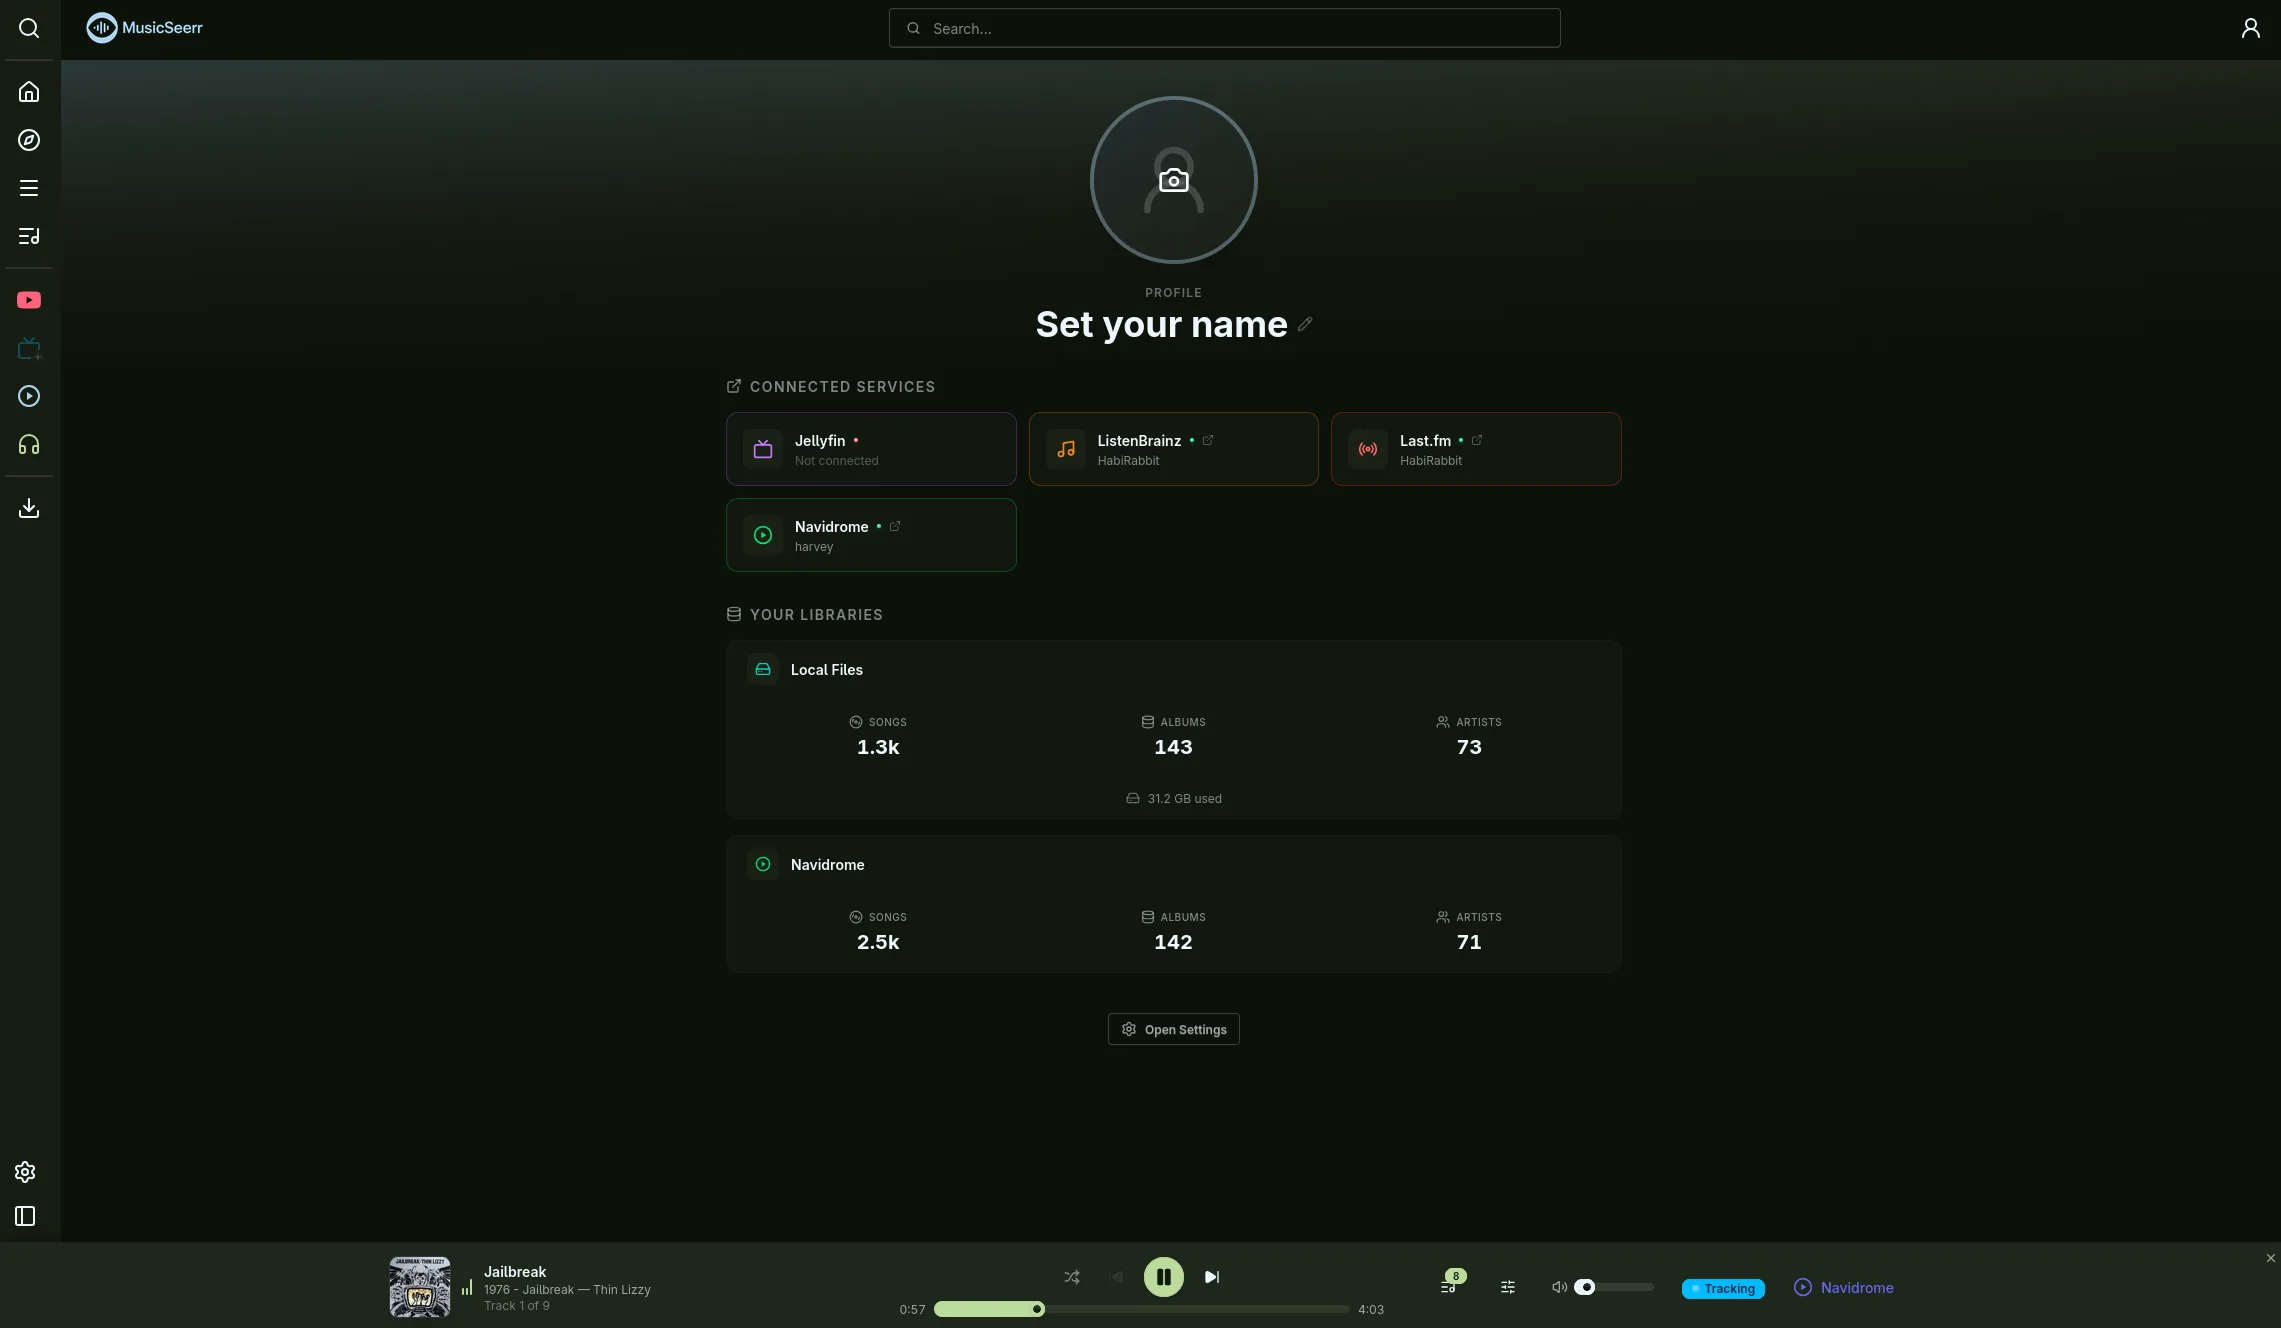Open the playlists icon in the sidebar
Screen dimensions: 2281x1328
[x=29, y=236]
